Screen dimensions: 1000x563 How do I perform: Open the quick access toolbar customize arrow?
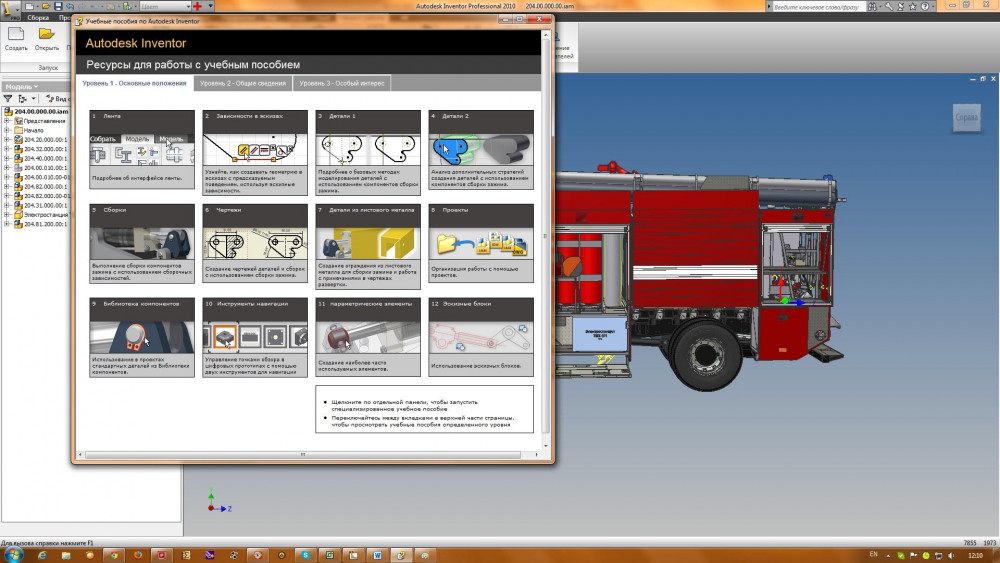210,6
